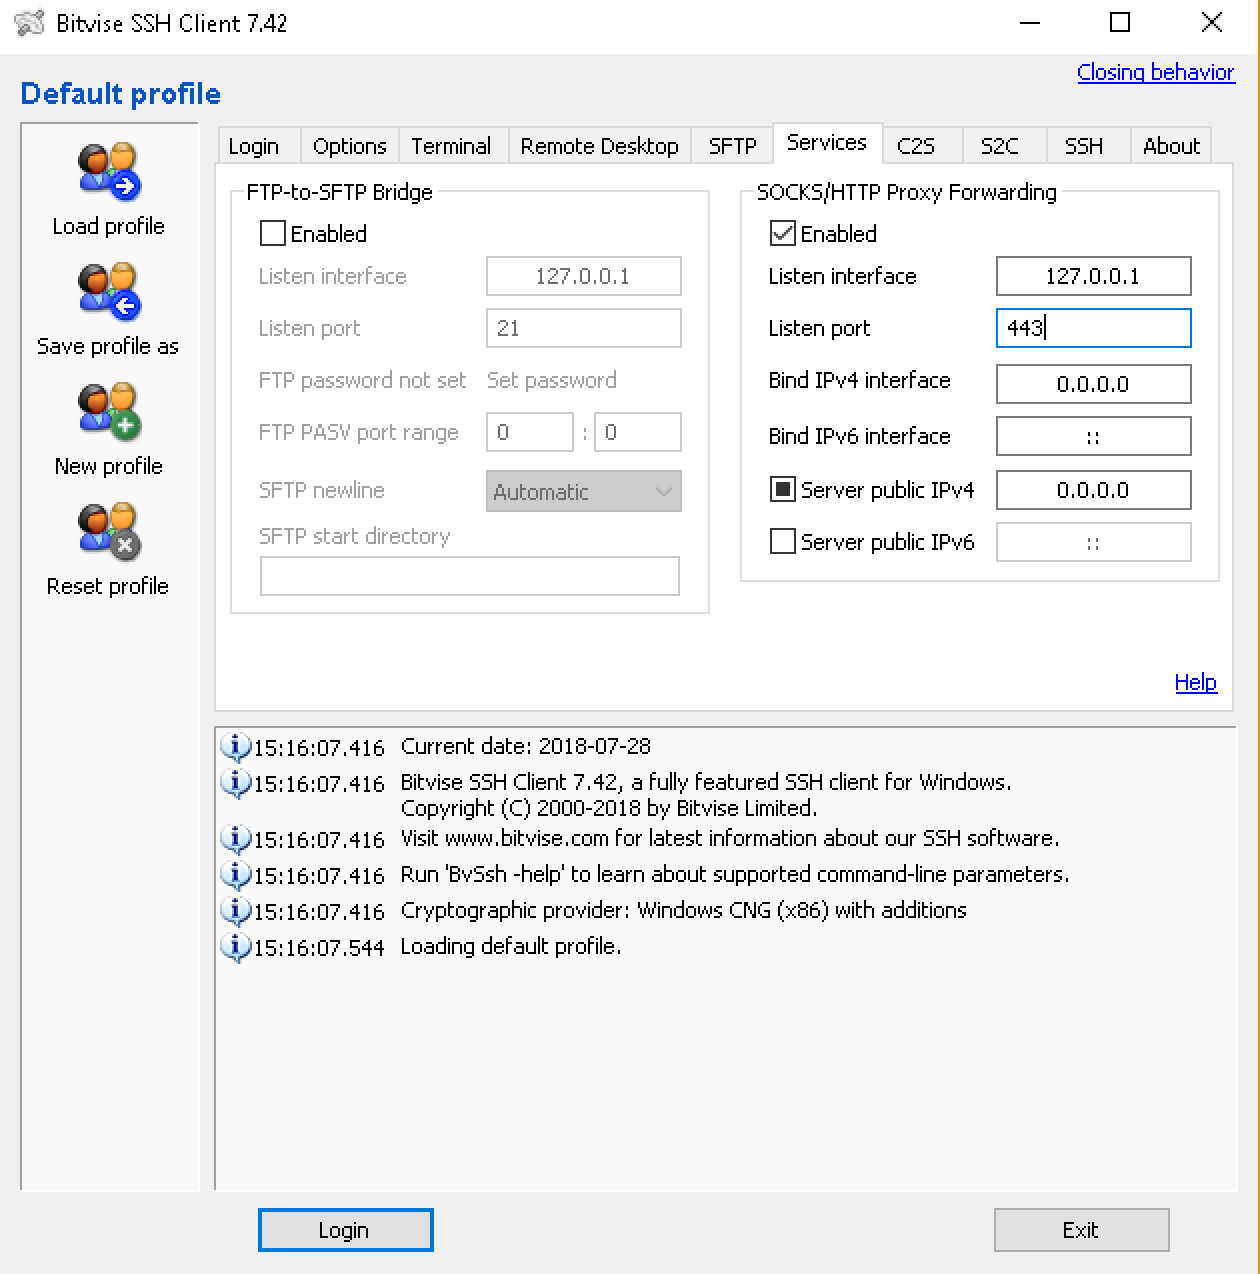Select the Services tab
The height and width of the screenshot is (1274, 1260).
[x=827, y=143]
